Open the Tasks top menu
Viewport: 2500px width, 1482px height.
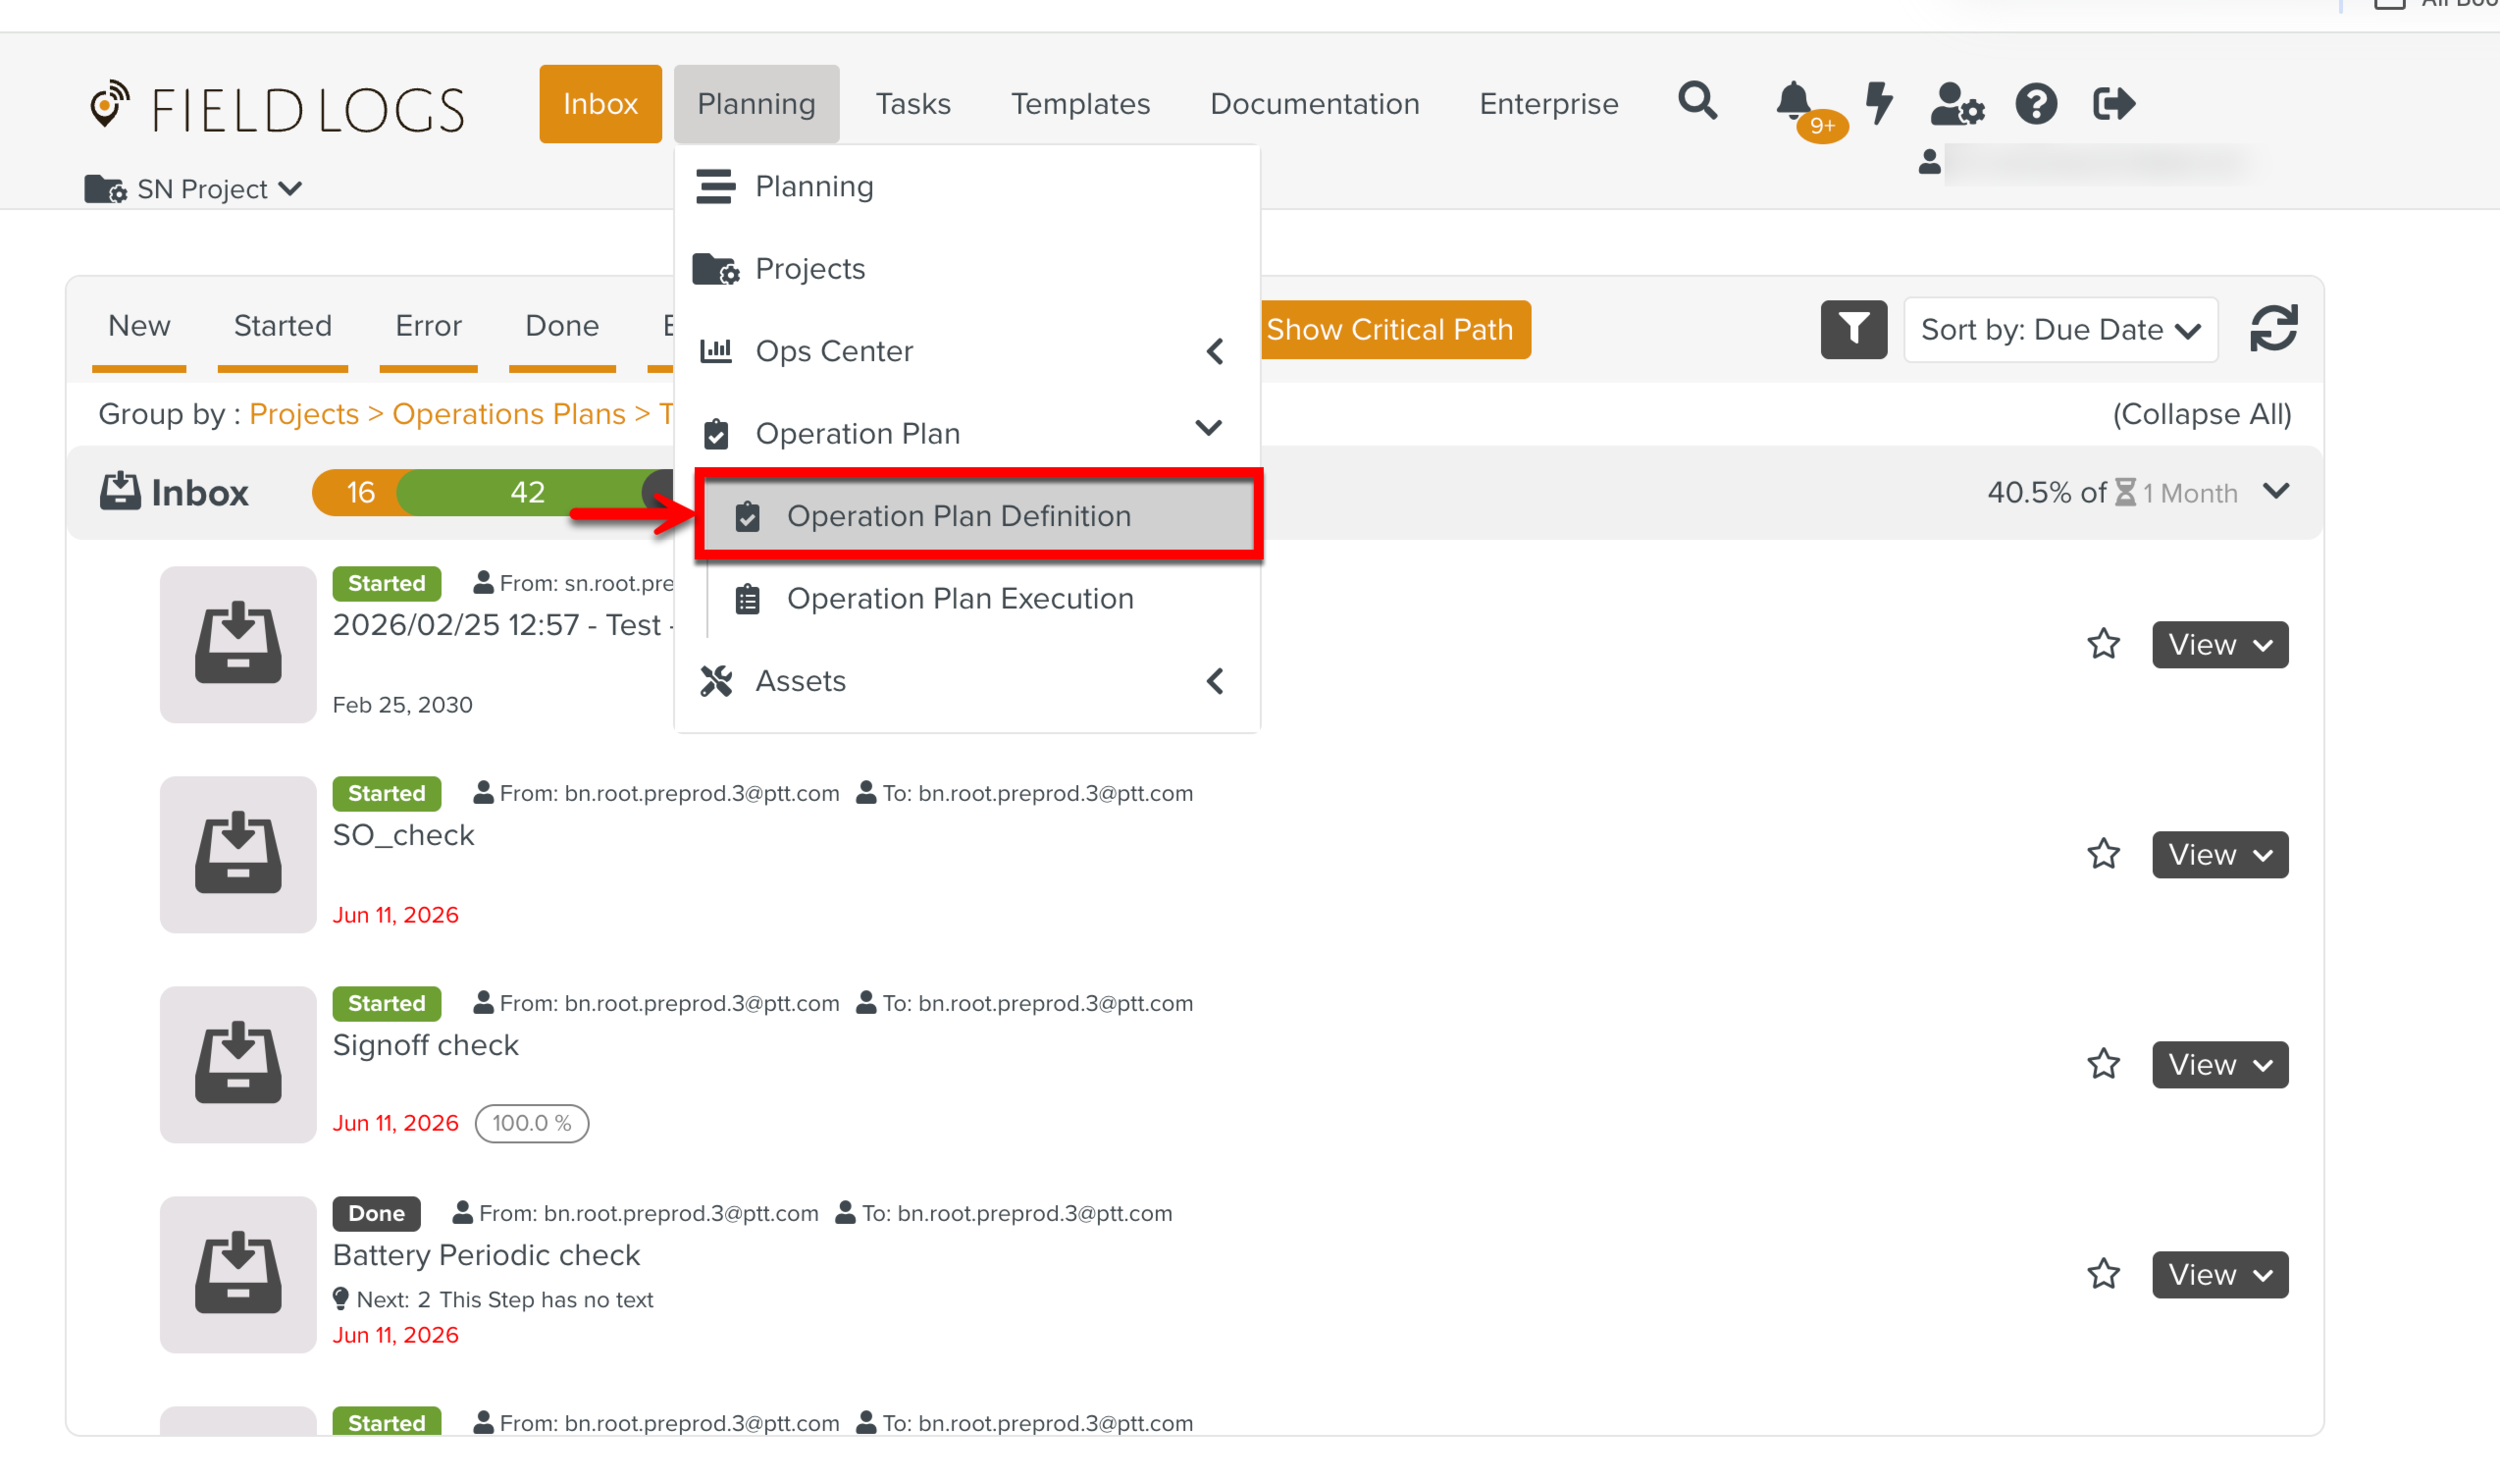click(912, 103)
